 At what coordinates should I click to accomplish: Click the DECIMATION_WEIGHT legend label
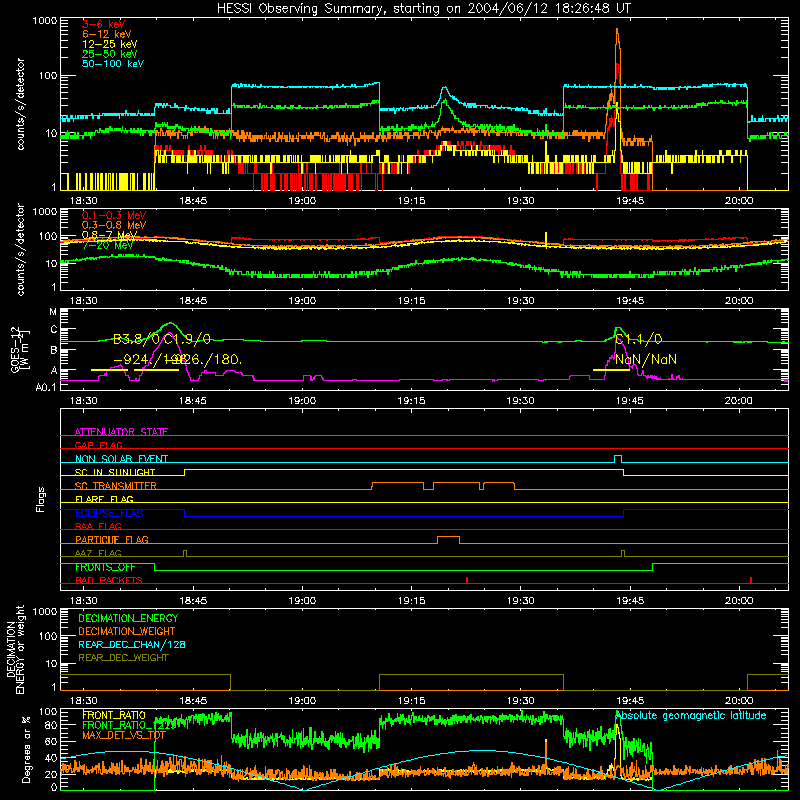coord(127,631)
